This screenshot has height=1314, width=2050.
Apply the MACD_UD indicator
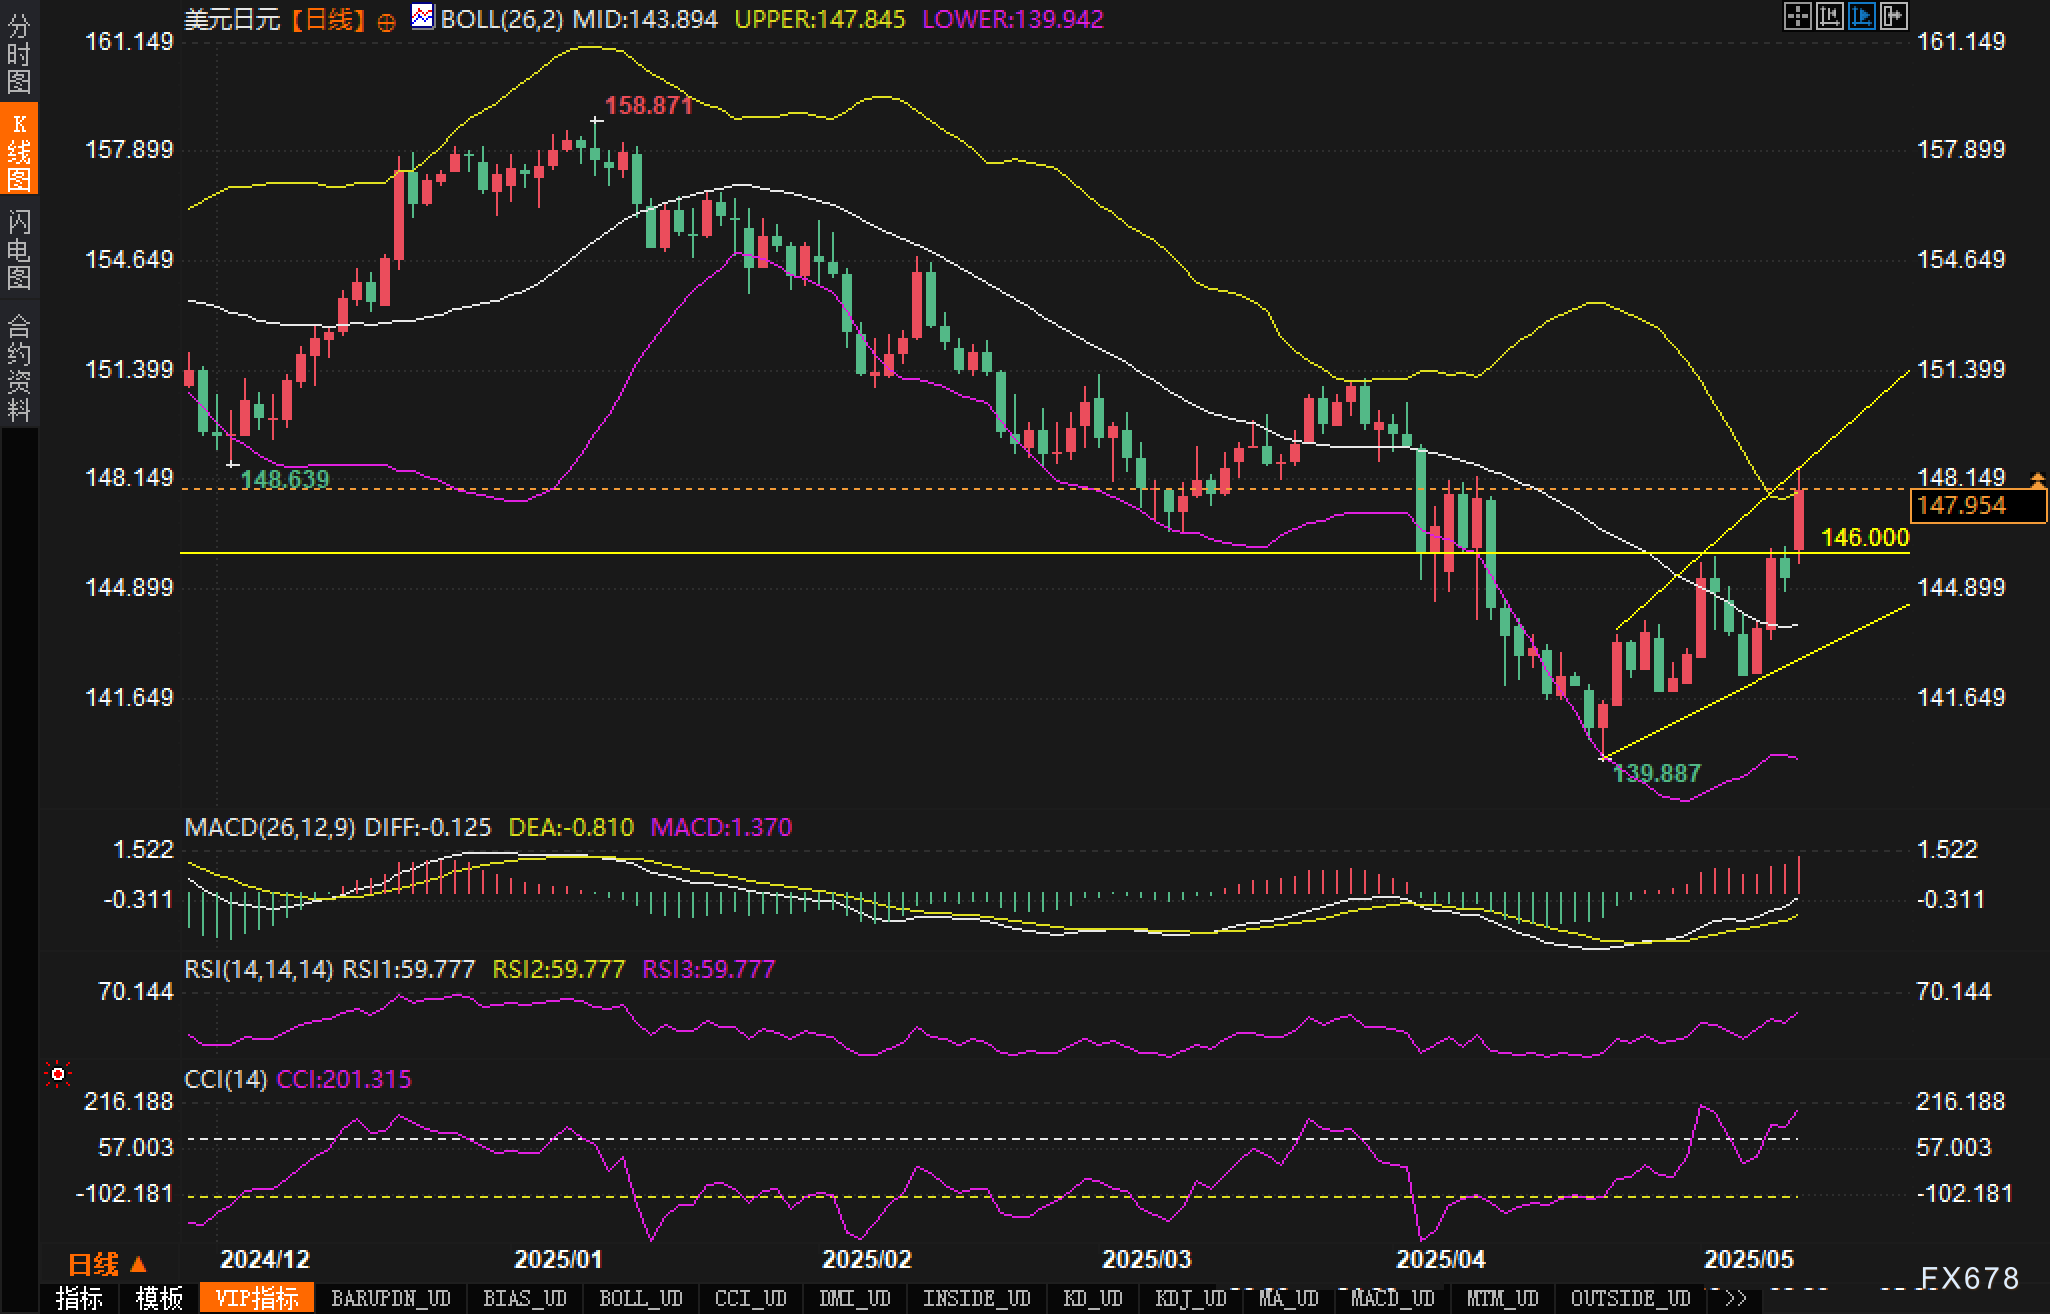pos(1392,1298)
